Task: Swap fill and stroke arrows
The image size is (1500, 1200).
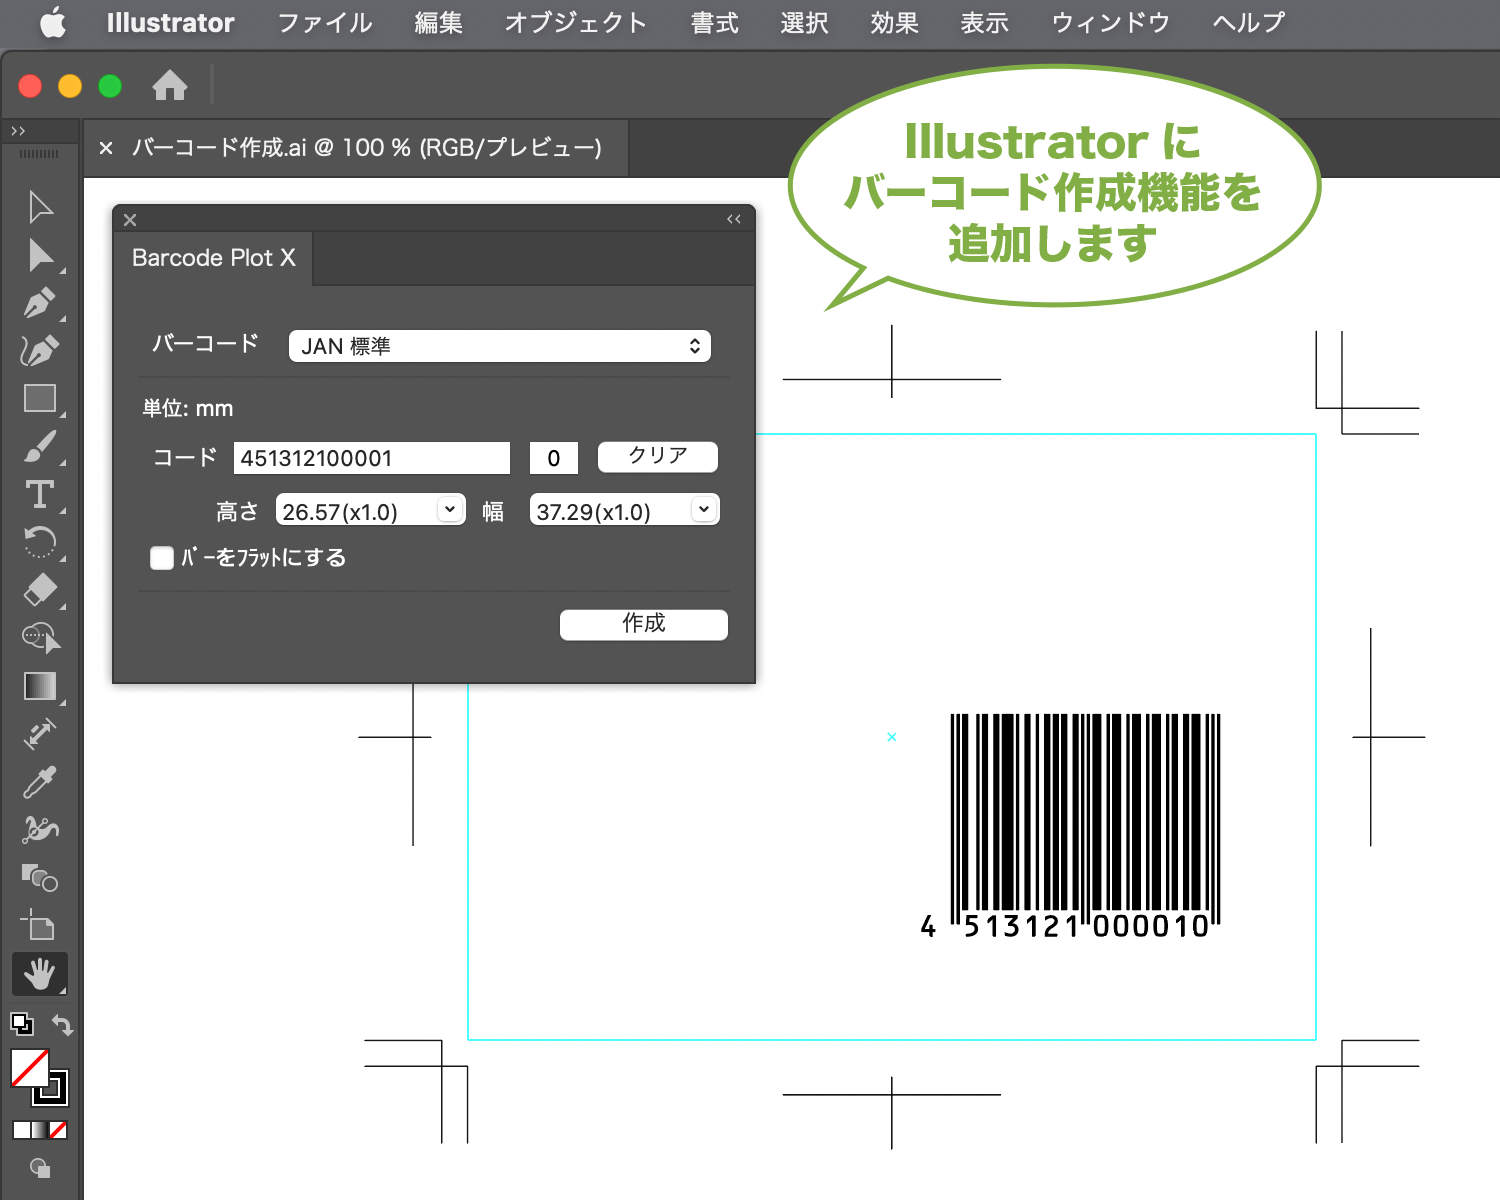Action: (62, 1025)
